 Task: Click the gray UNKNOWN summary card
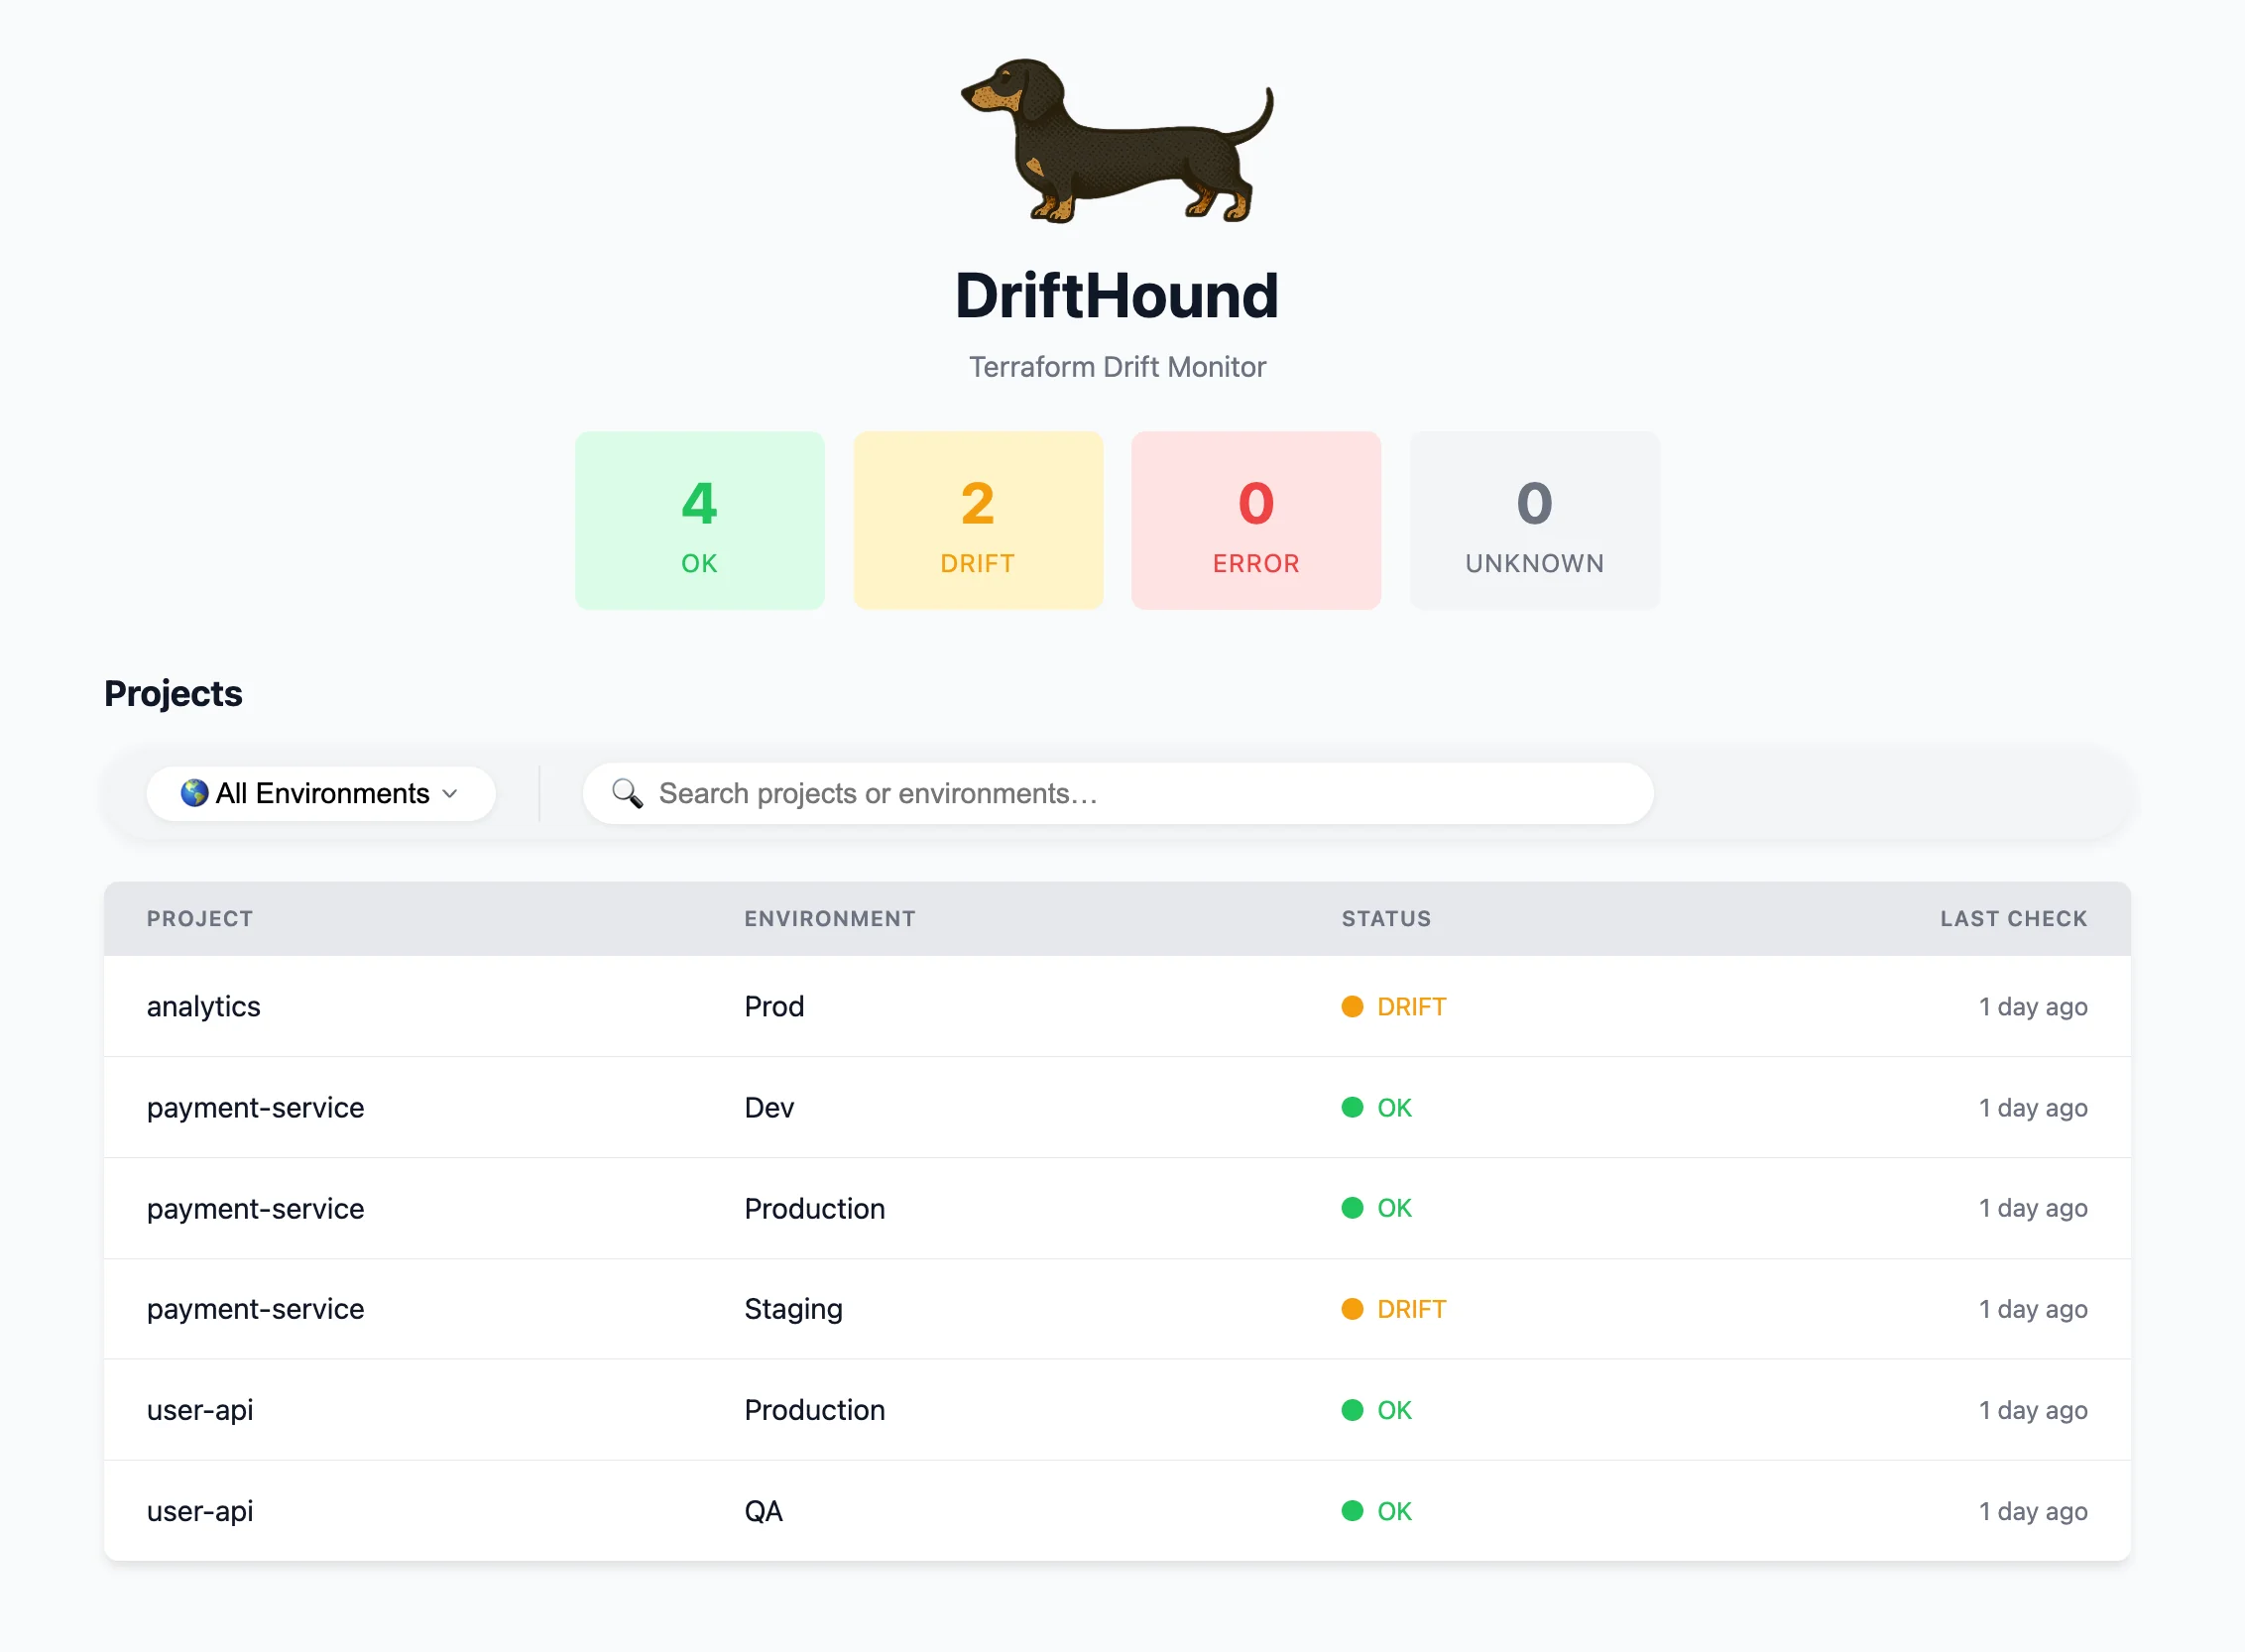pos(1534,520)
